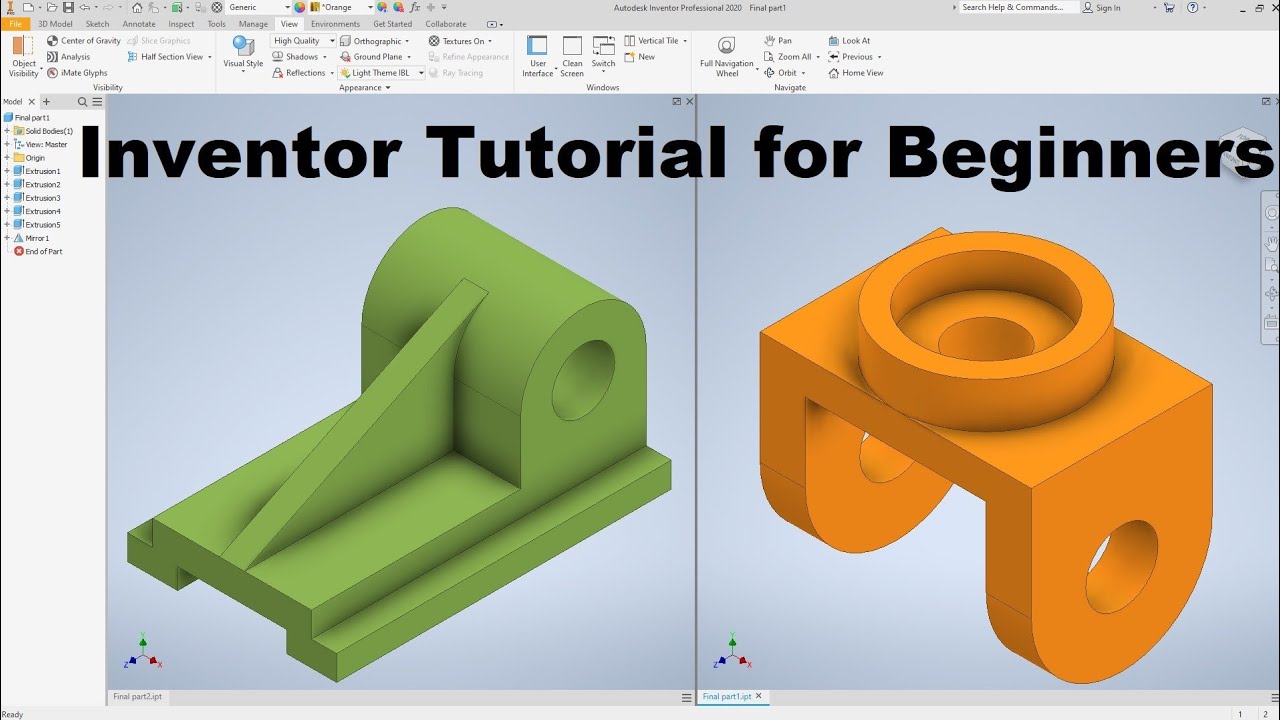Open Vertical Tile dropdown arrow

[x=686, y=41]
